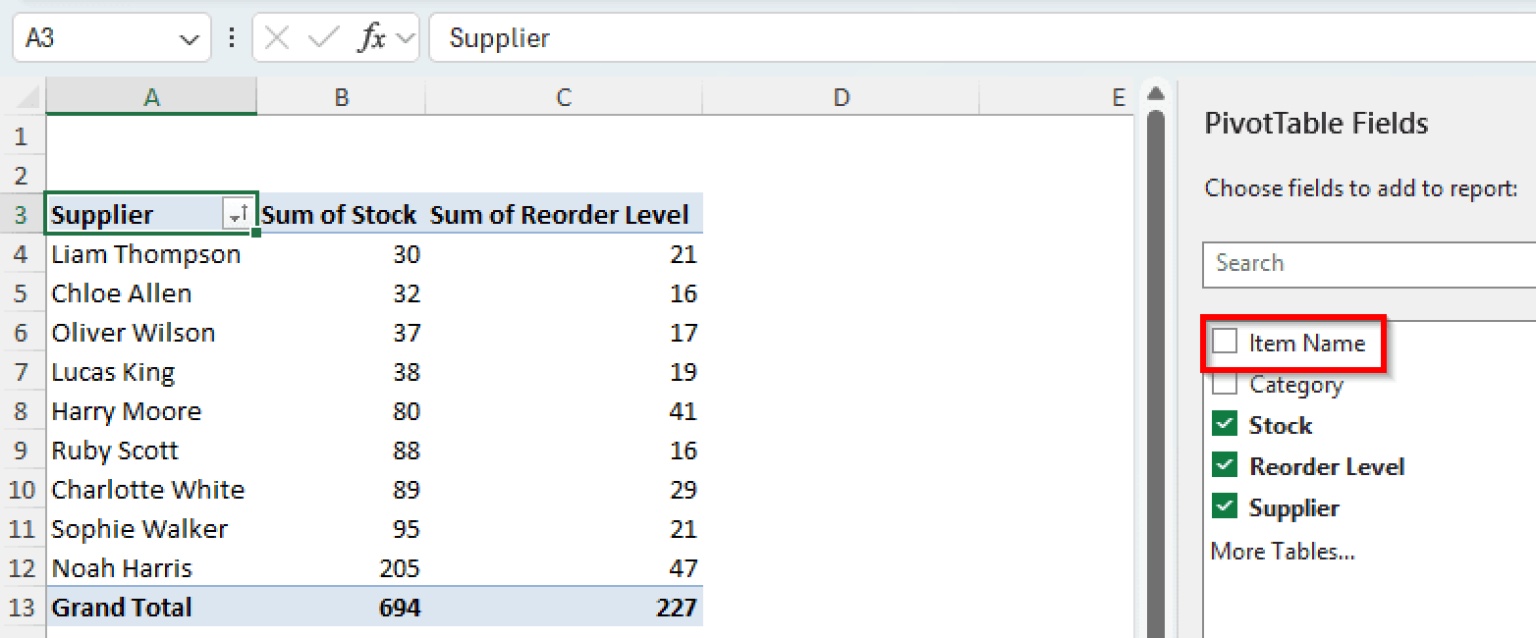Uncheck the Reorder Level field
This screenshot has width=1536, height=638.
click(1225, 465)
